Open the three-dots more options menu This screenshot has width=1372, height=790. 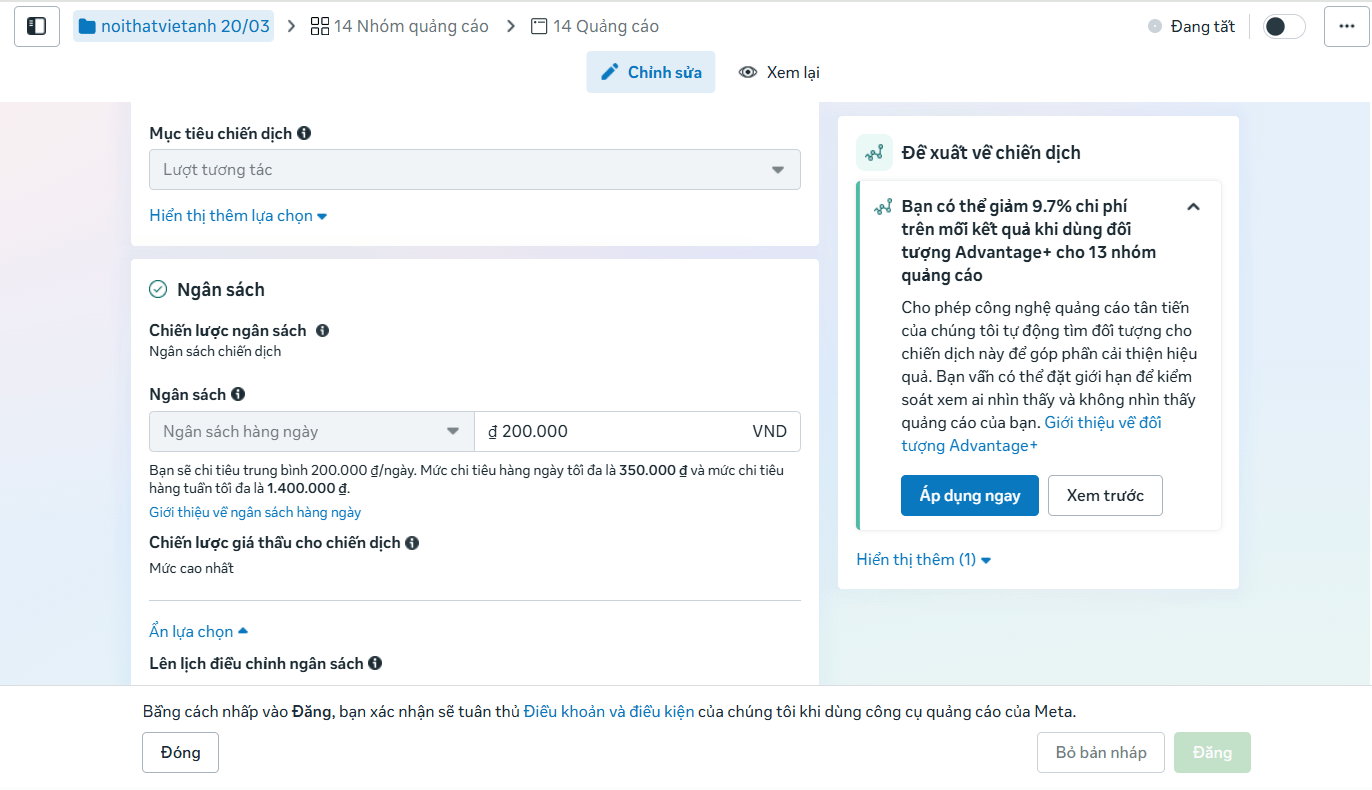pyautogui.click(x=1345, y=26)
